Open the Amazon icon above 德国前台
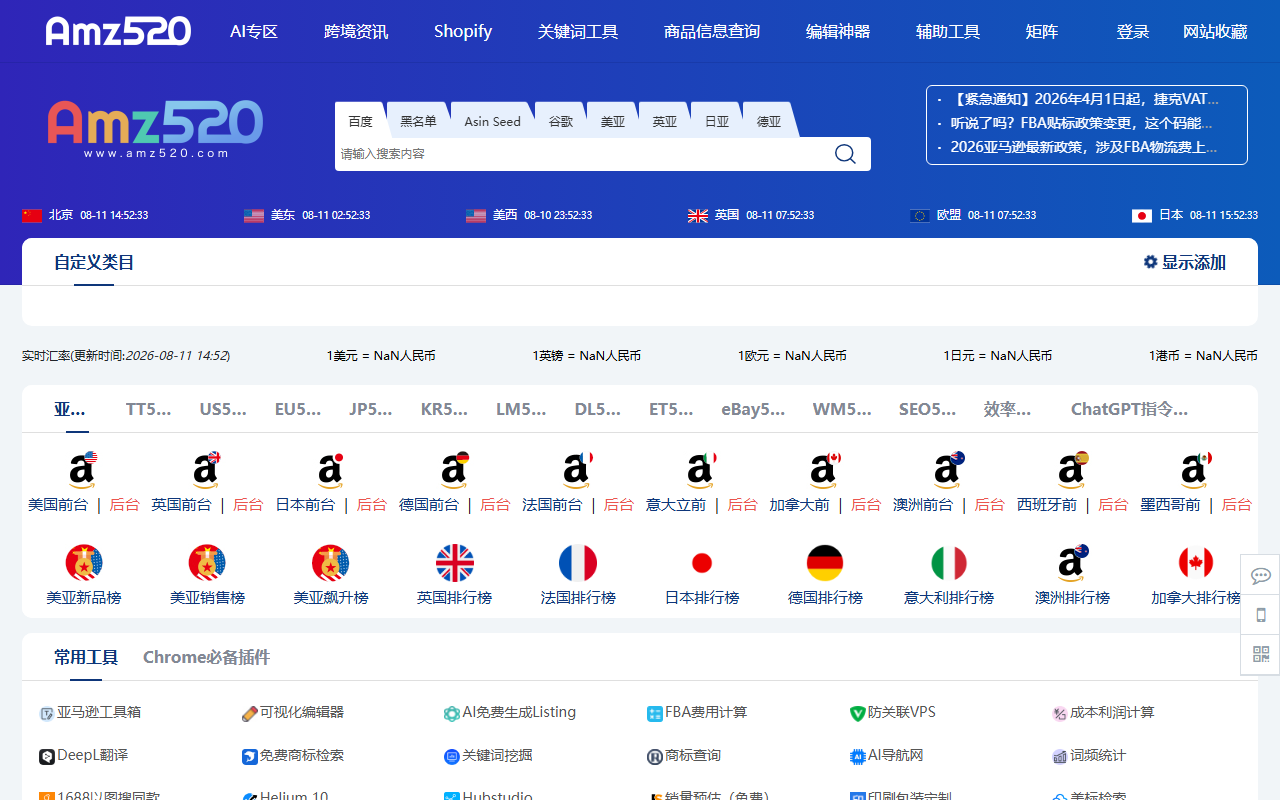Screen dimensions: 1280x800 point(455,470)
